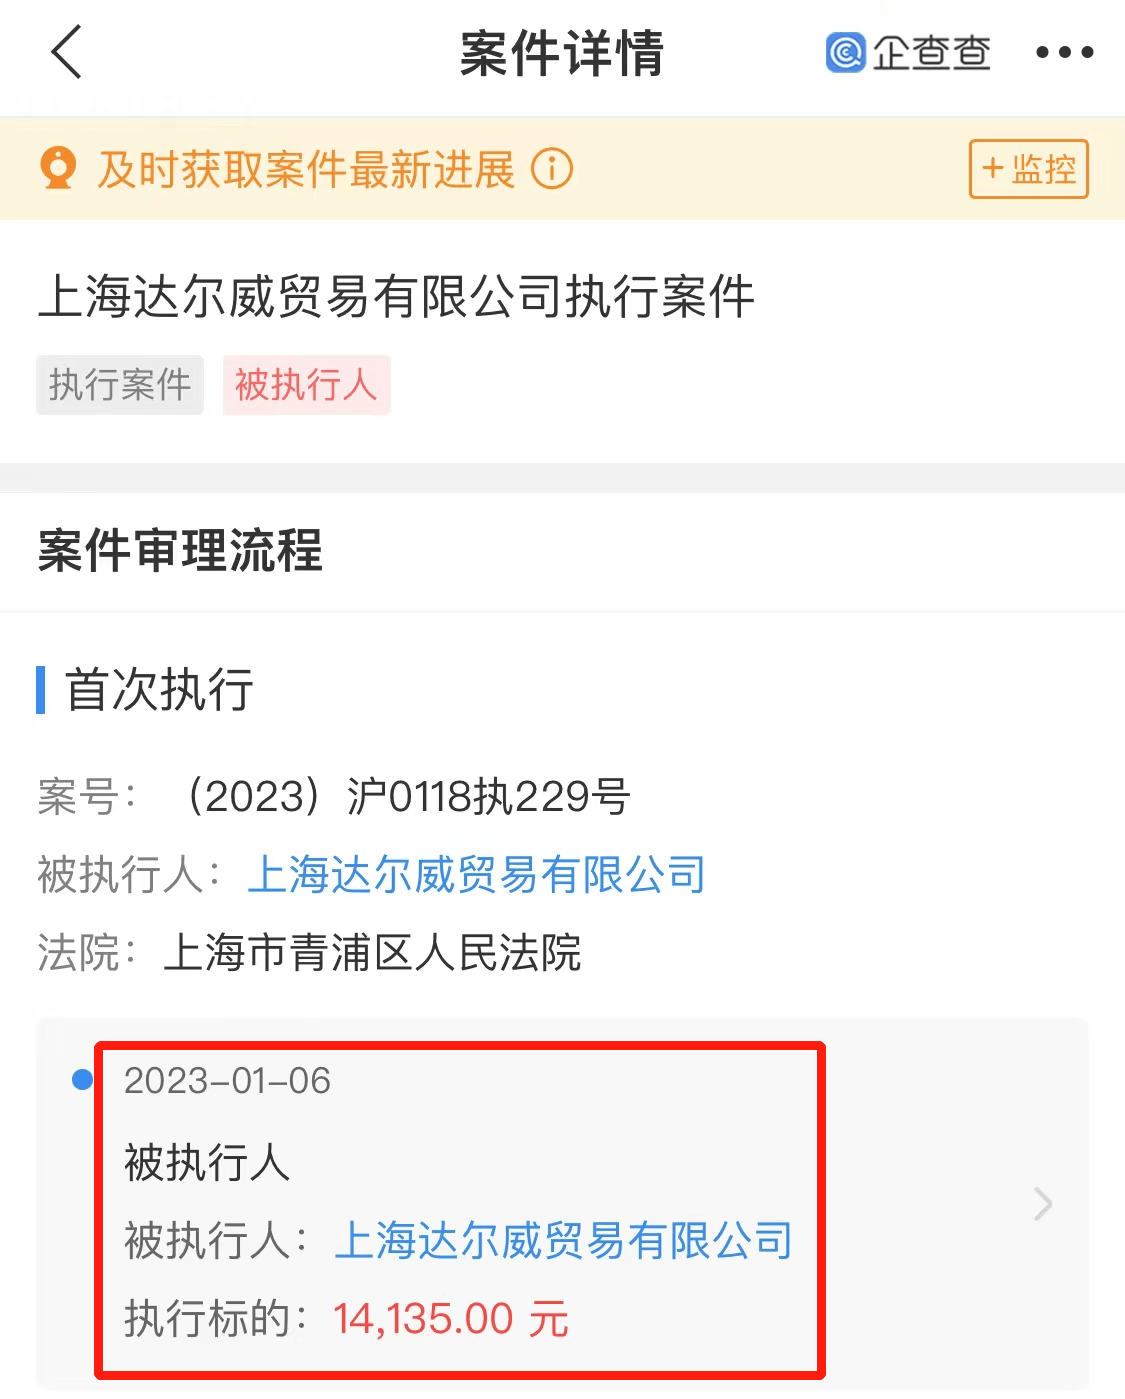Open the three-dot more options menu
Viewport: 1125px width, 1399px height.
[x=1064, y=52]
